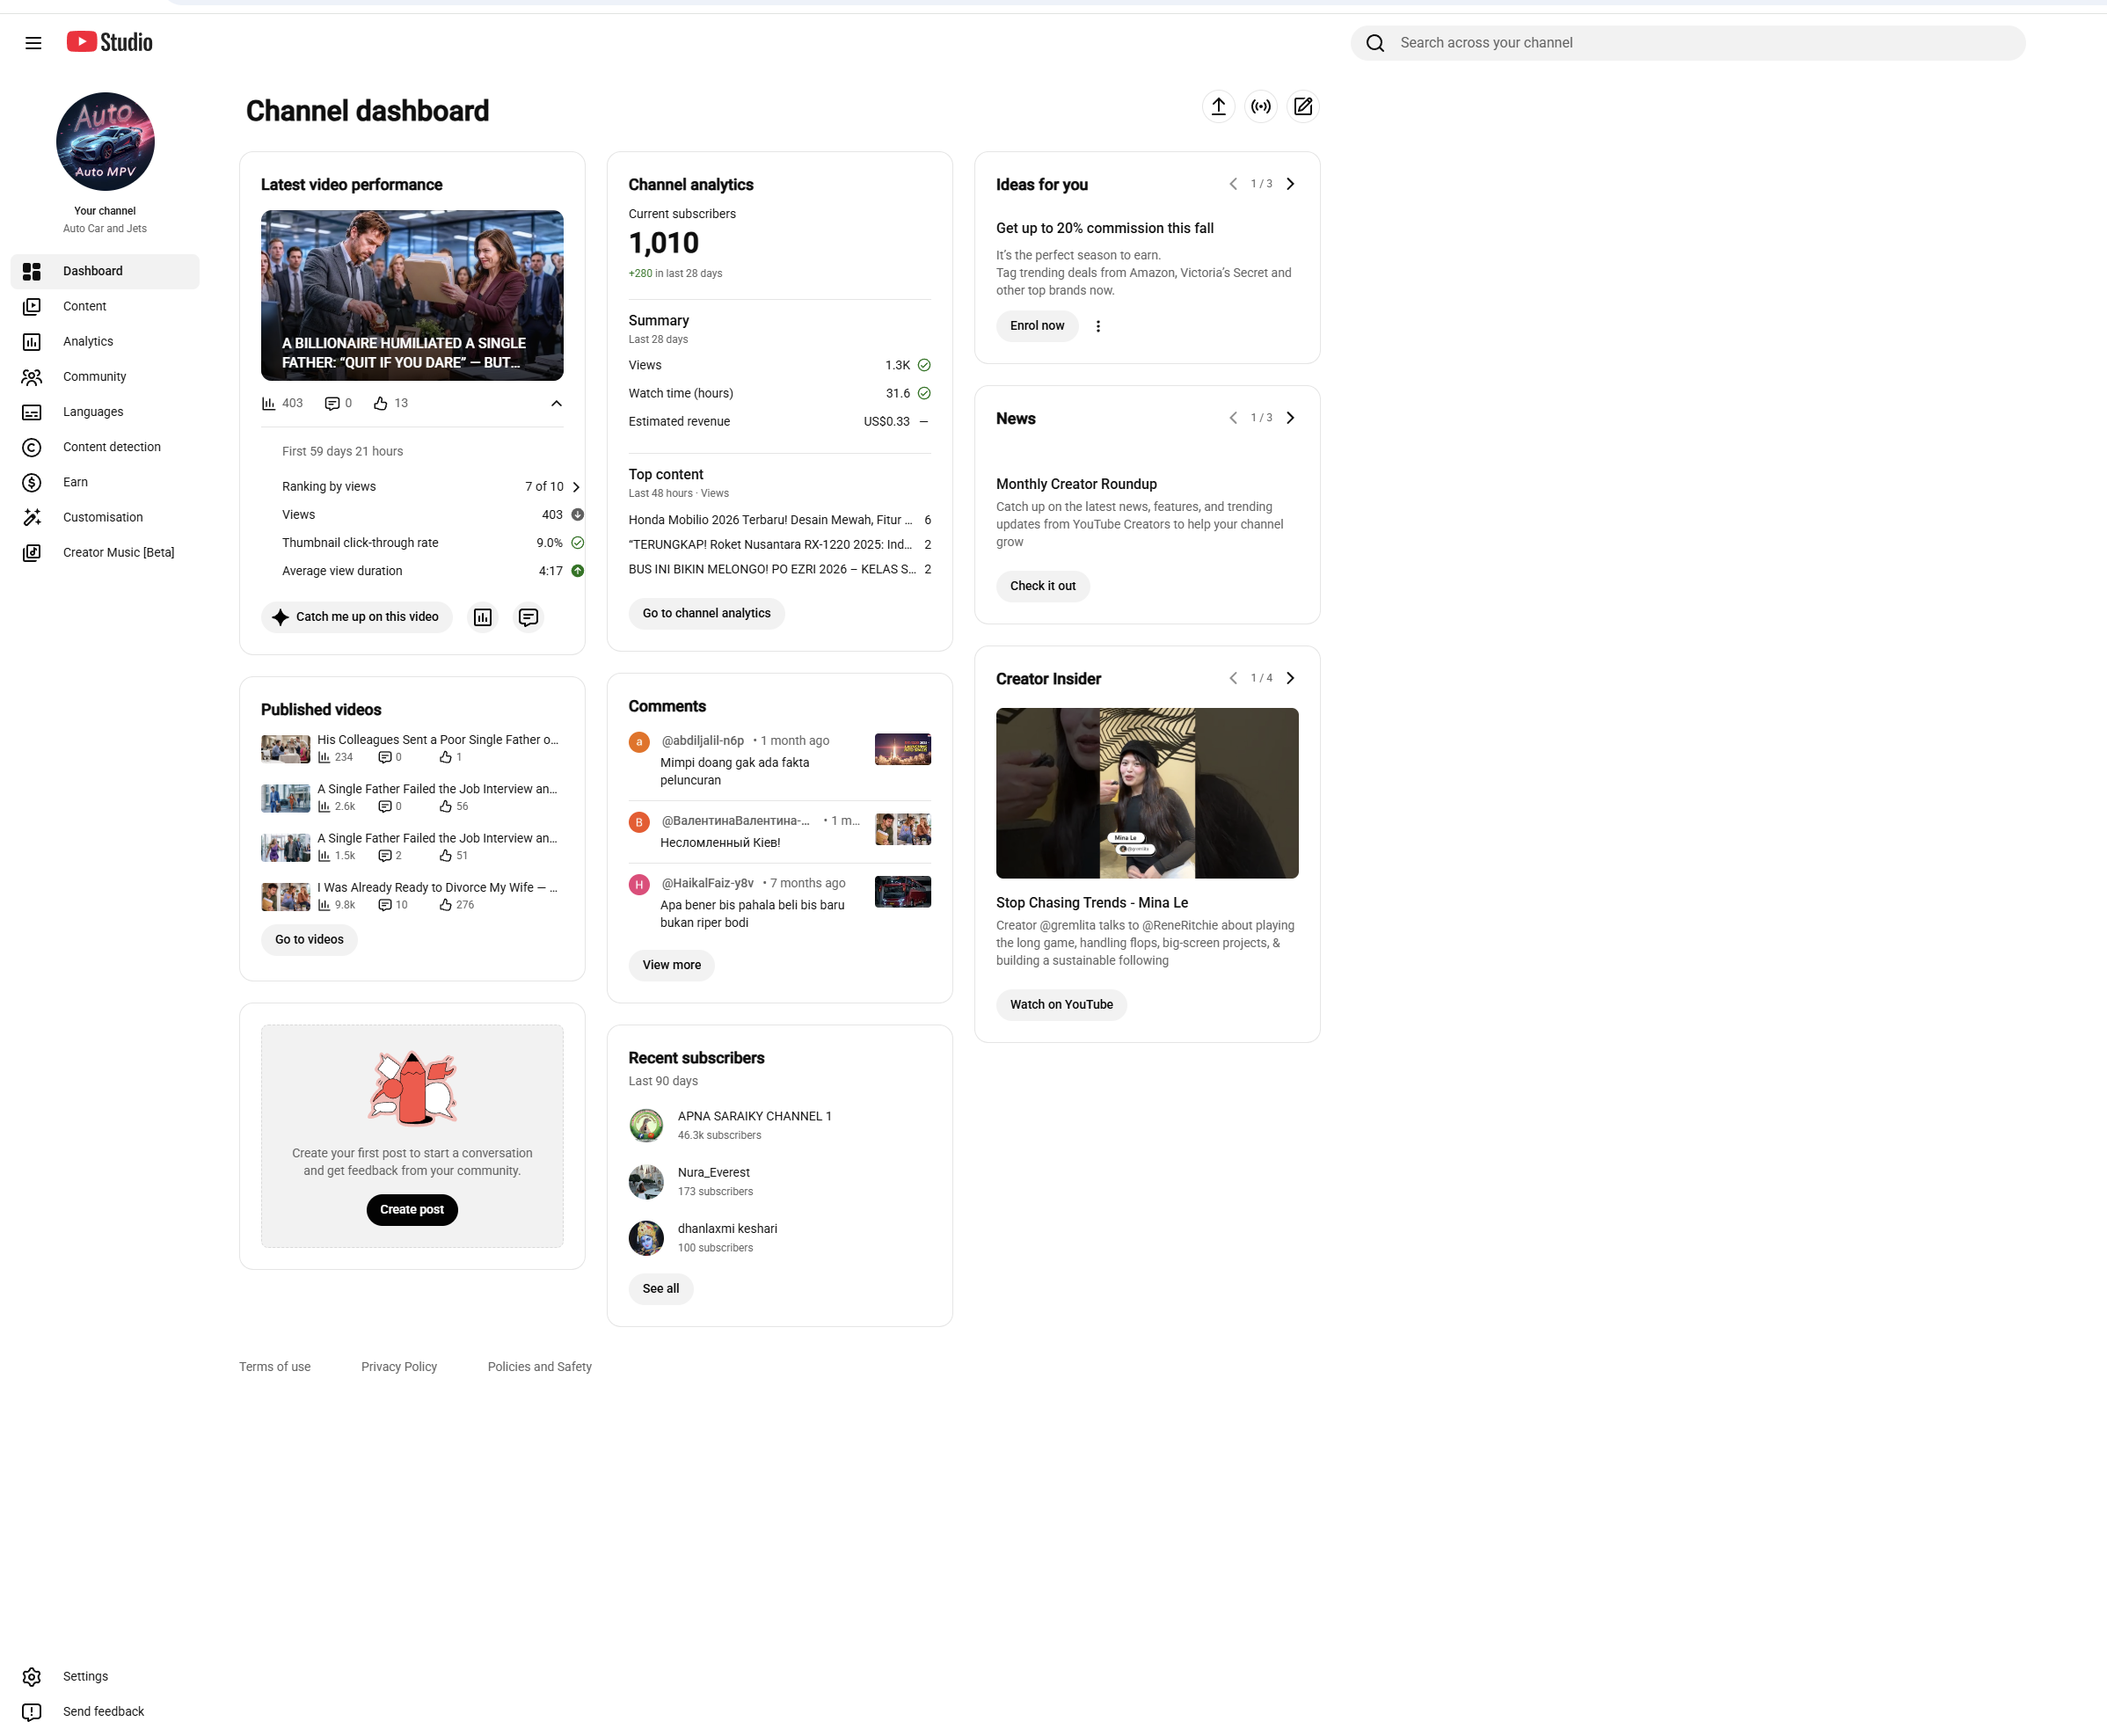Screen dimensions: 2107x1736
Task: Open Dashboard in the sidebar
Action: pos(105,271)
